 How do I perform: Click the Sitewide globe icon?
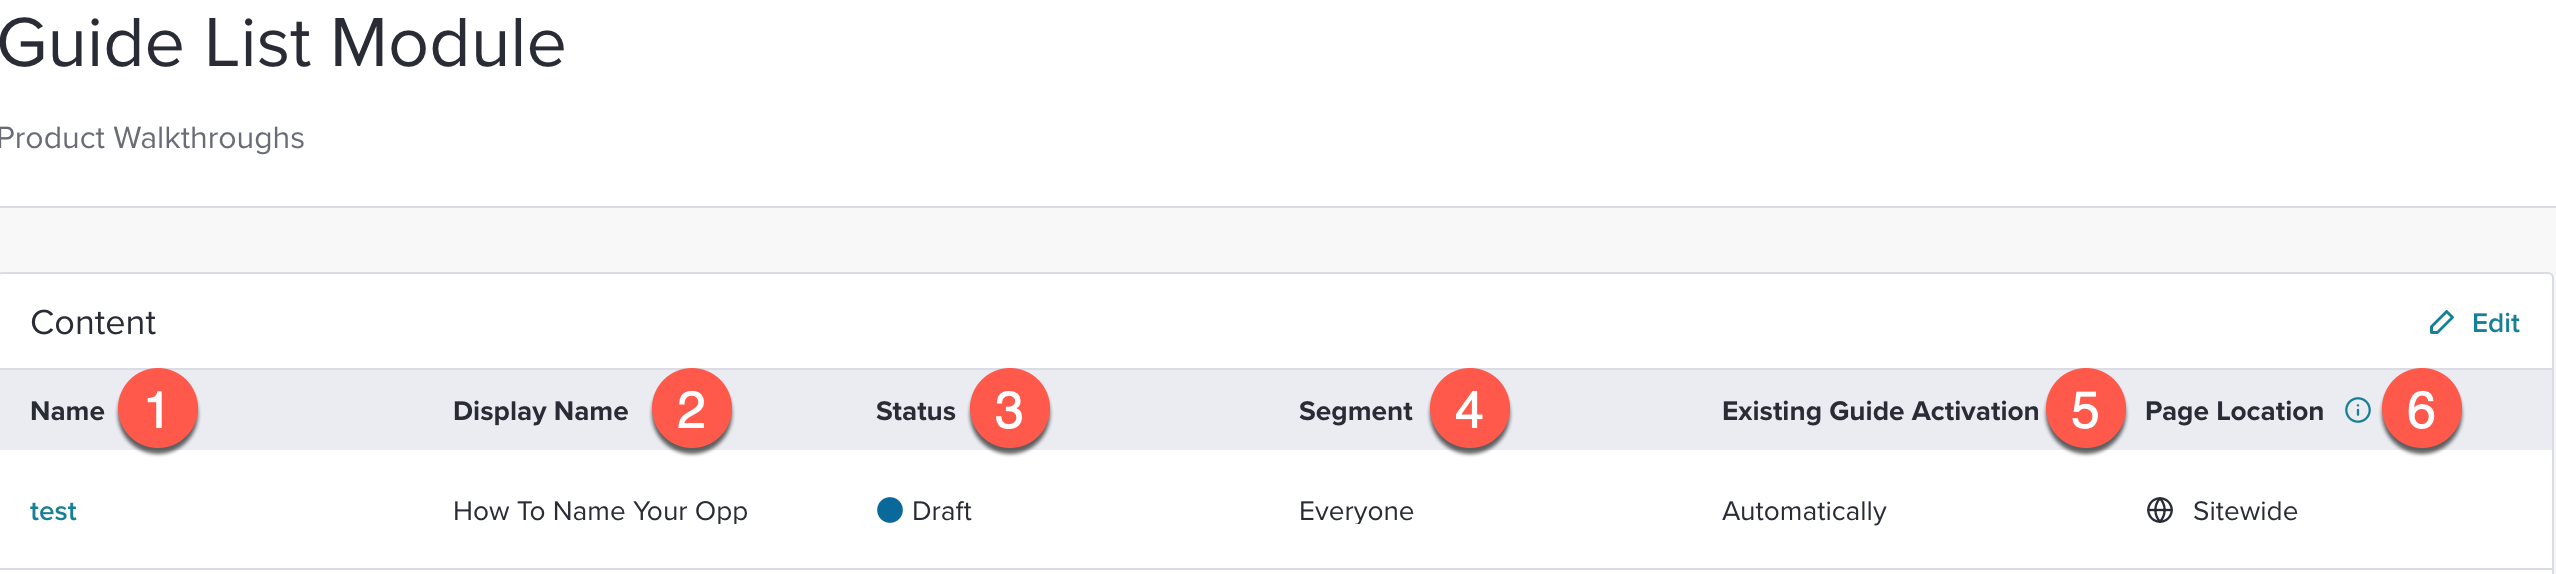click(2160, 511)
